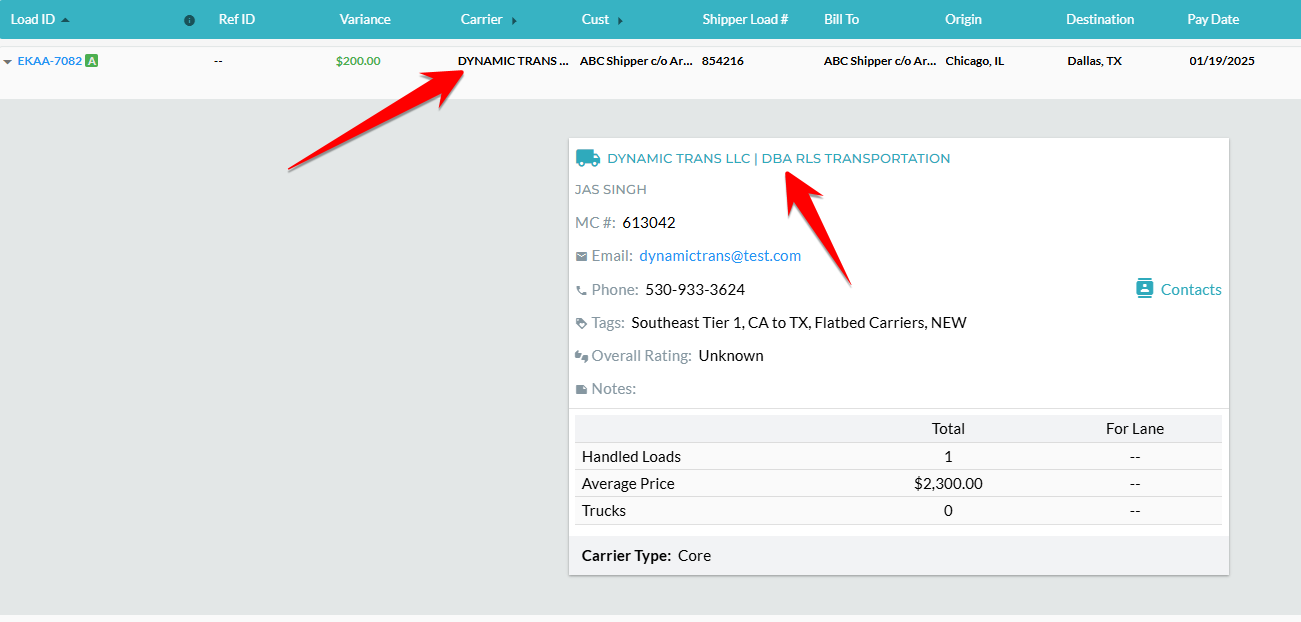This screenshot has height=622, width=1301.
Task: Click the info icon in the table header
Action: (190, 20)
